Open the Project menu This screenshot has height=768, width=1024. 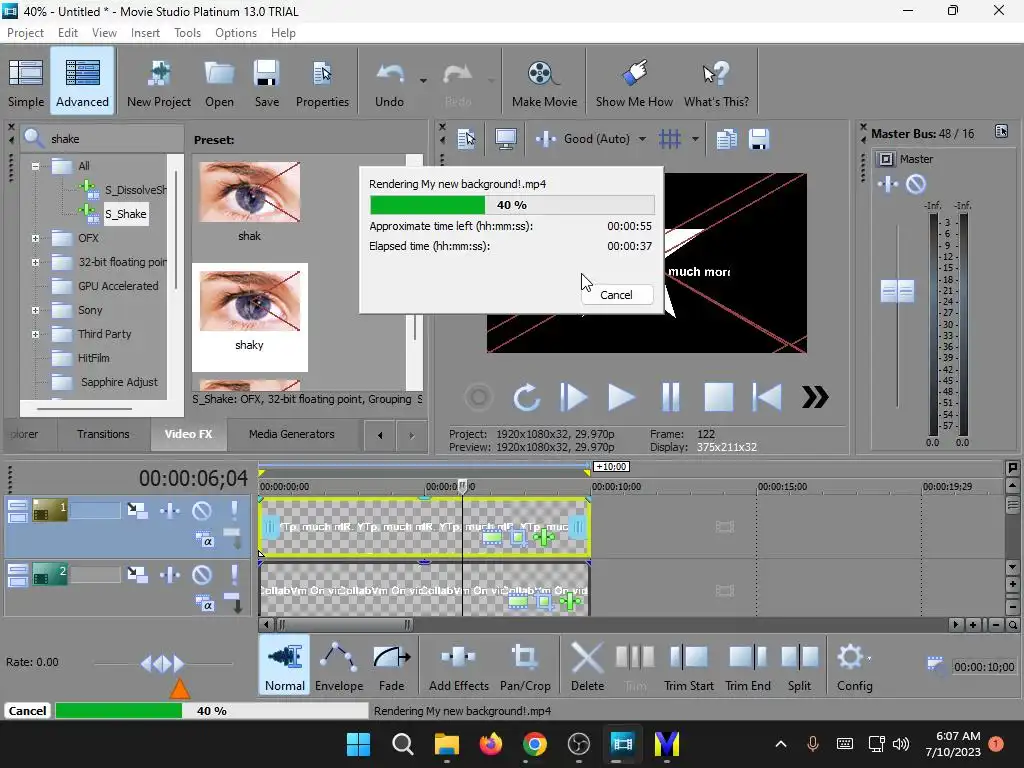pyautogui.click(x=25, y=33)
